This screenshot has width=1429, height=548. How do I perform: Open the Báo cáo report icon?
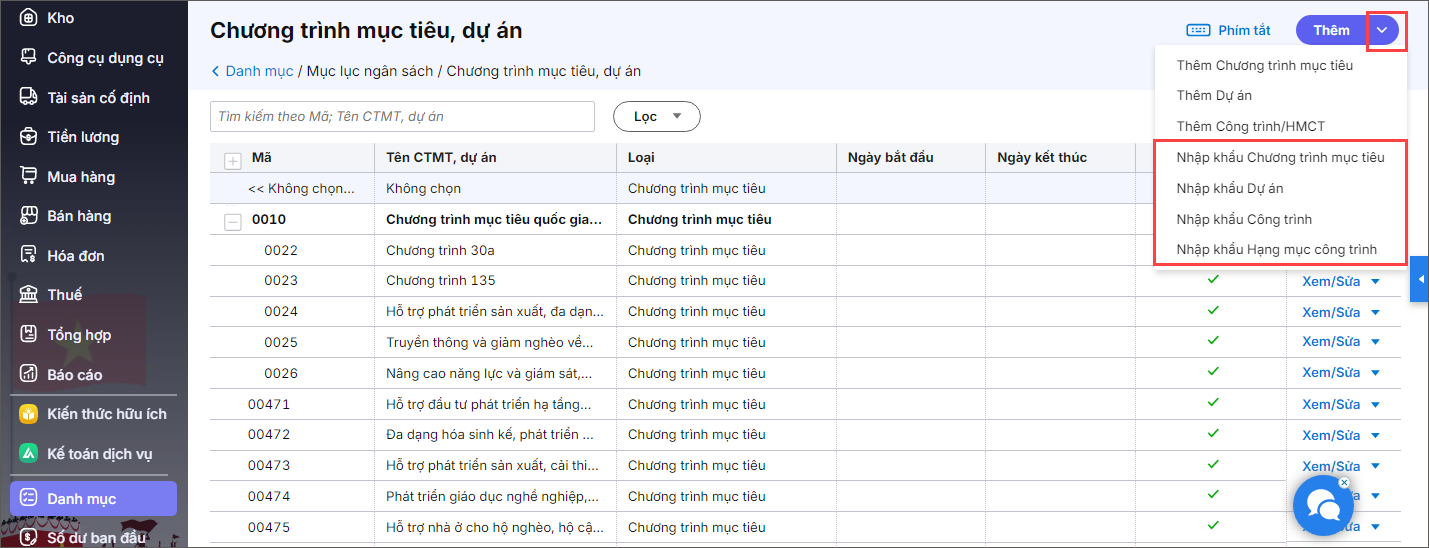tap(29, 374)
